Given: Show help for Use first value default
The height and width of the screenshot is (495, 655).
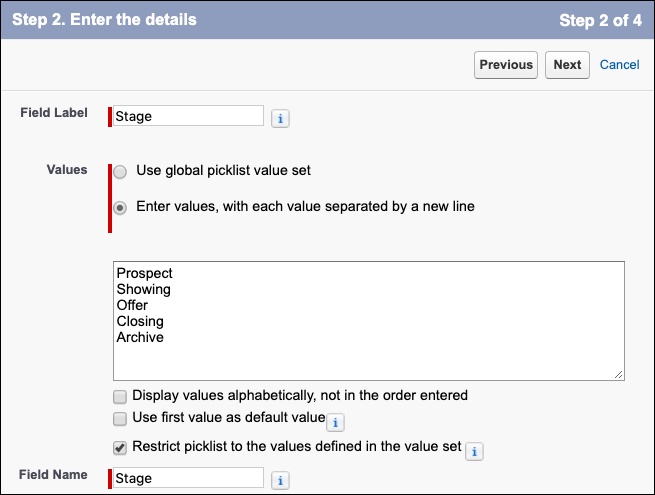Looking at the screenshot, I should 335,423.
